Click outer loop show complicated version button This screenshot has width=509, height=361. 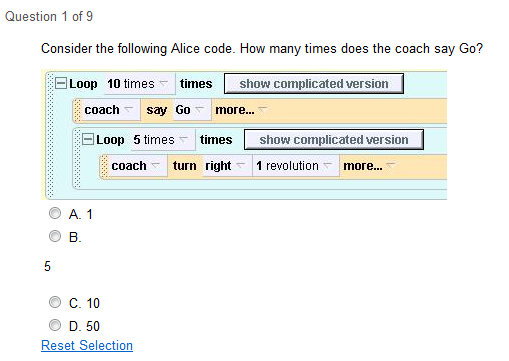(x=314, y=84)
